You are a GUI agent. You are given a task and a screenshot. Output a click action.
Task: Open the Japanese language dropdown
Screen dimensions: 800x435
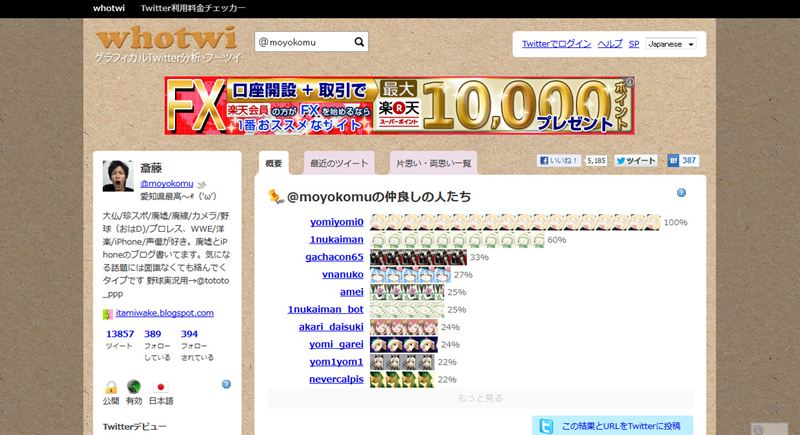[670, 44]
